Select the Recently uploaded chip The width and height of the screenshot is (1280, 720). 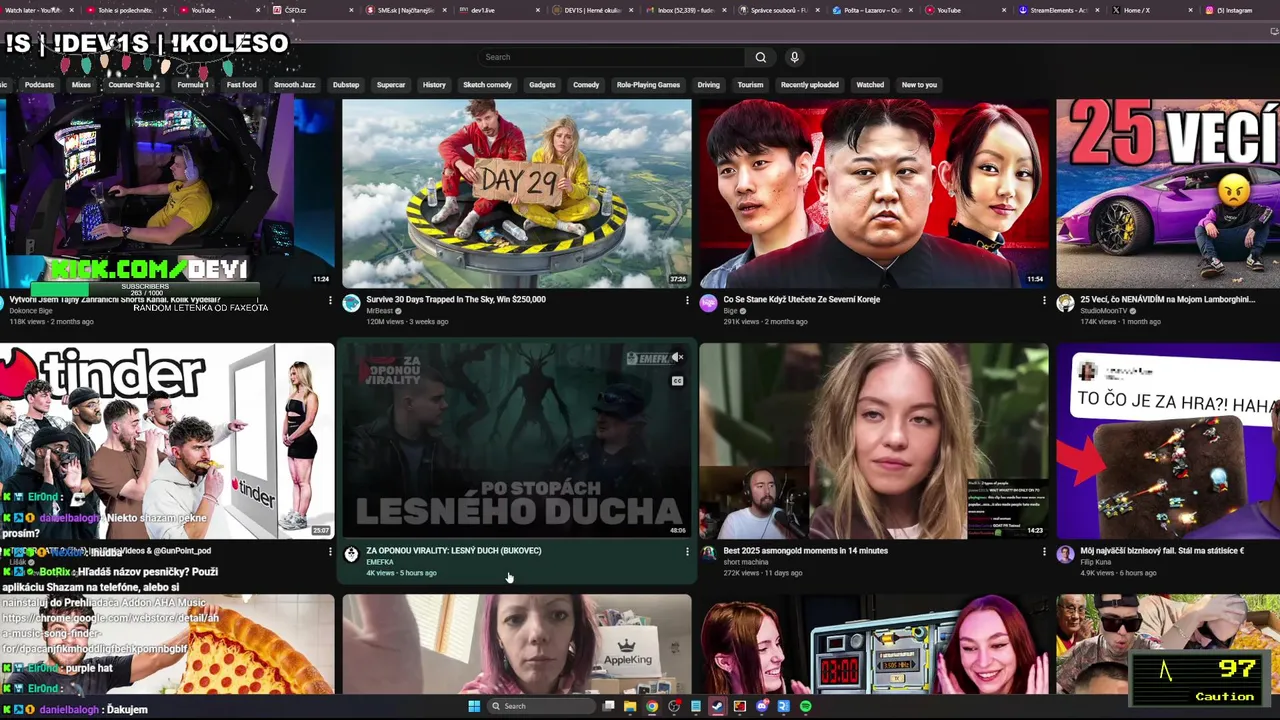click(x=810, y=85)
